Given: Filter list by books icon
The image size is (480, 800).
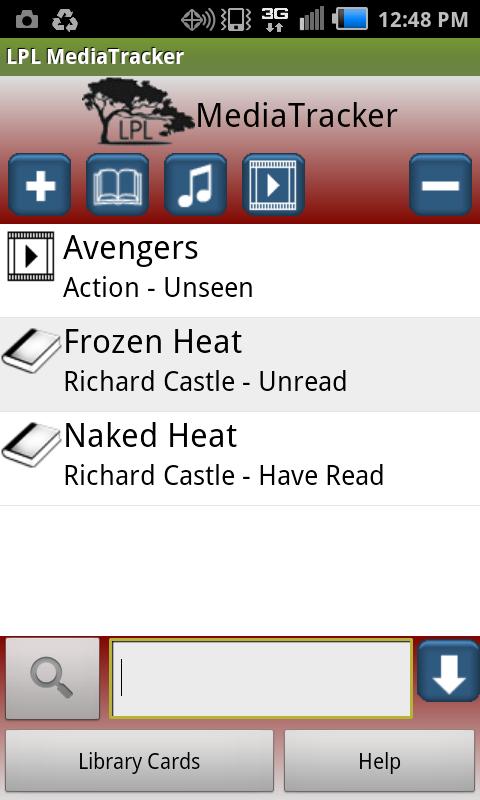Looking at the screenshot, I should (x=118, y=185).
